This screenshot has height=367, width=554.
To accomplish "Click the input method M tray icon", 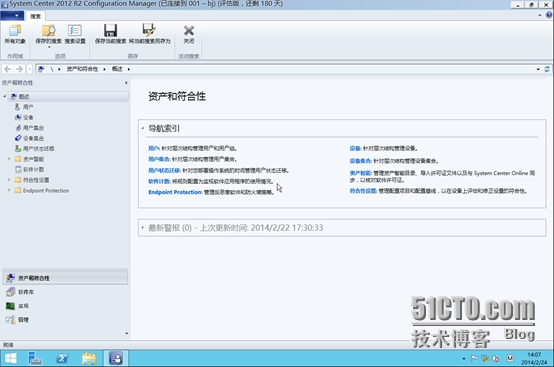I will point(509,358).
